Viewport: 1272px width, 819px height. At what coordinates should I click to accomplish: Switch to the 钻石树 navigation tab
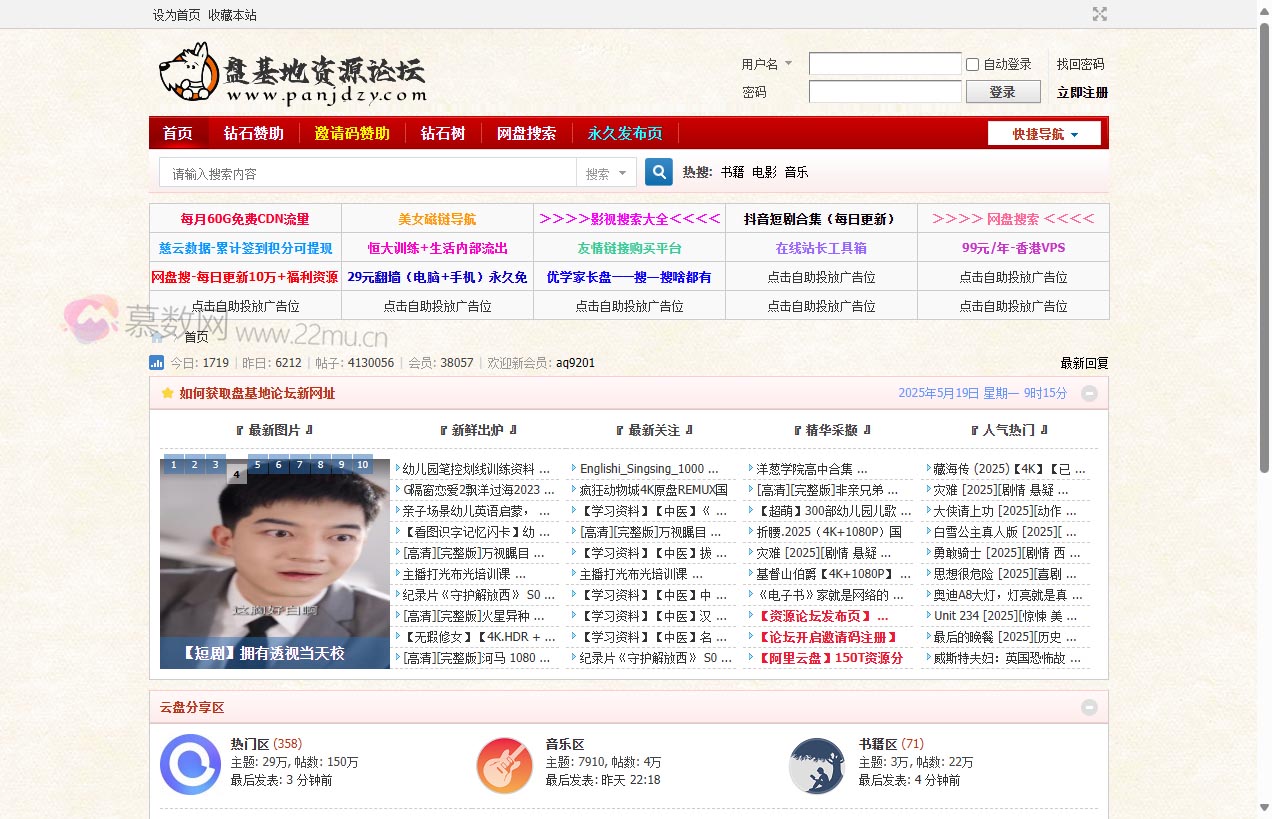tap(443, 132)
